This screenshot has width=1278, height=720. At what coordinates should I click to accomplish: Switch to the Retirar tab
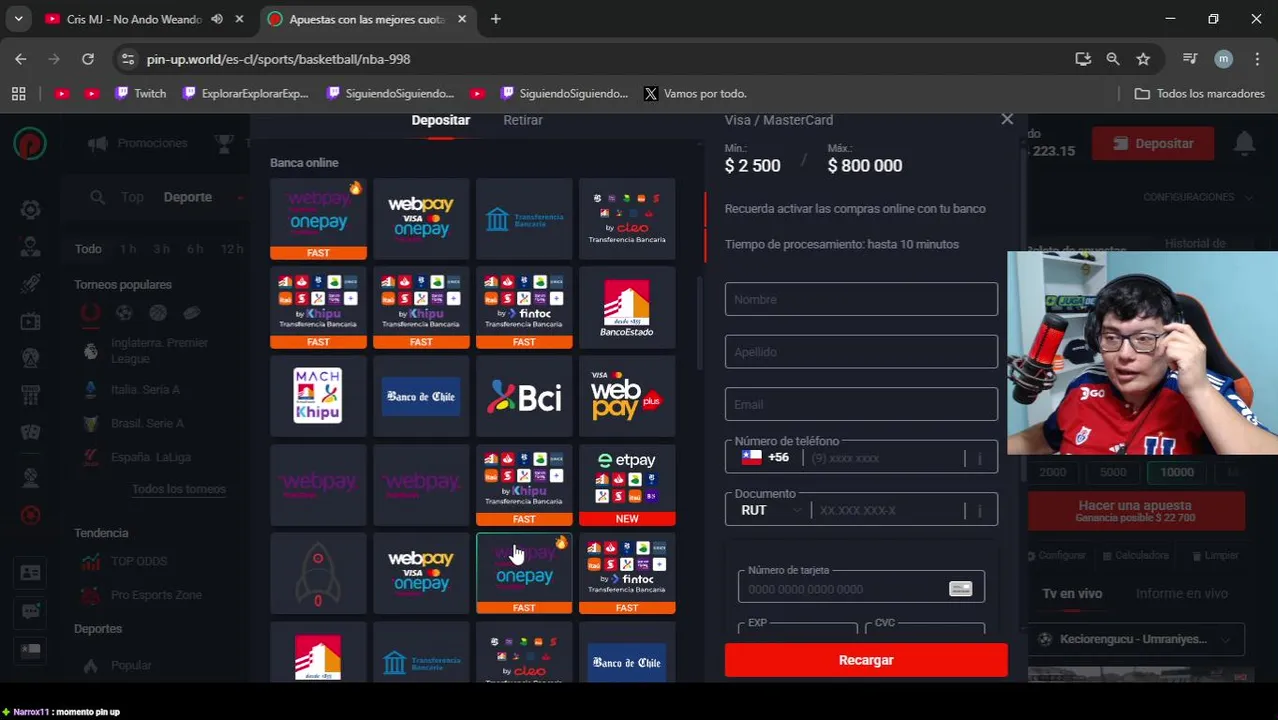(x=523, y=120)
